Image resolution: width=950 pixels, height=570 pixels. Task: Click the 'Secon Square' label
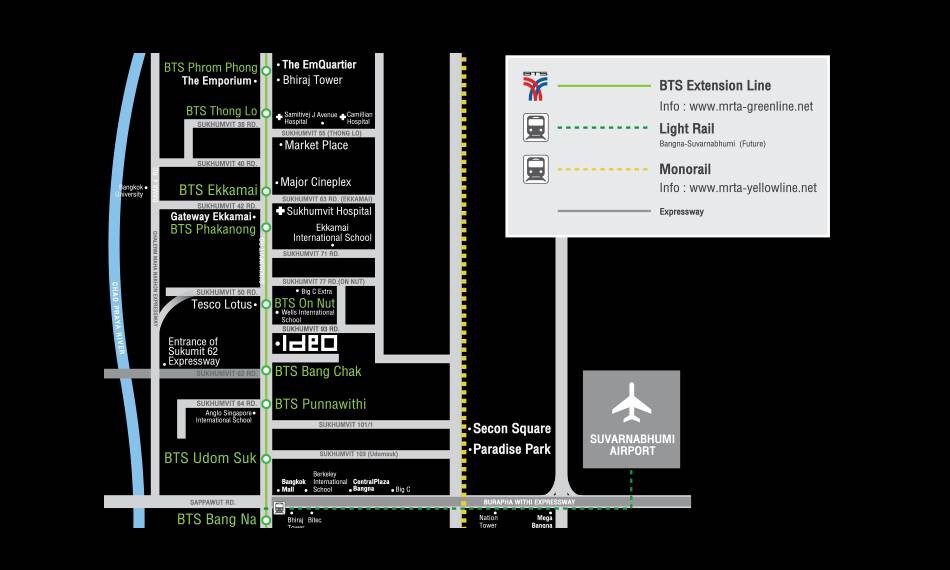tap(511, 429)
